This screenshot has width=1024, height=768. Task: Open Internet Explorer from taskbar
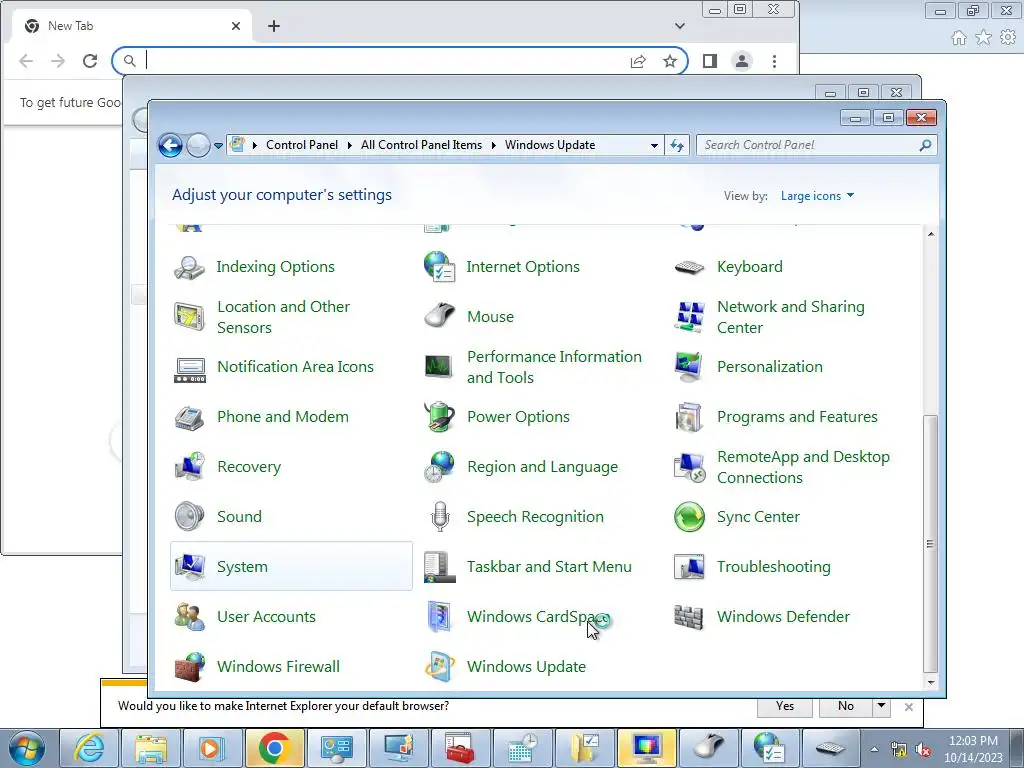pos(89,748)
